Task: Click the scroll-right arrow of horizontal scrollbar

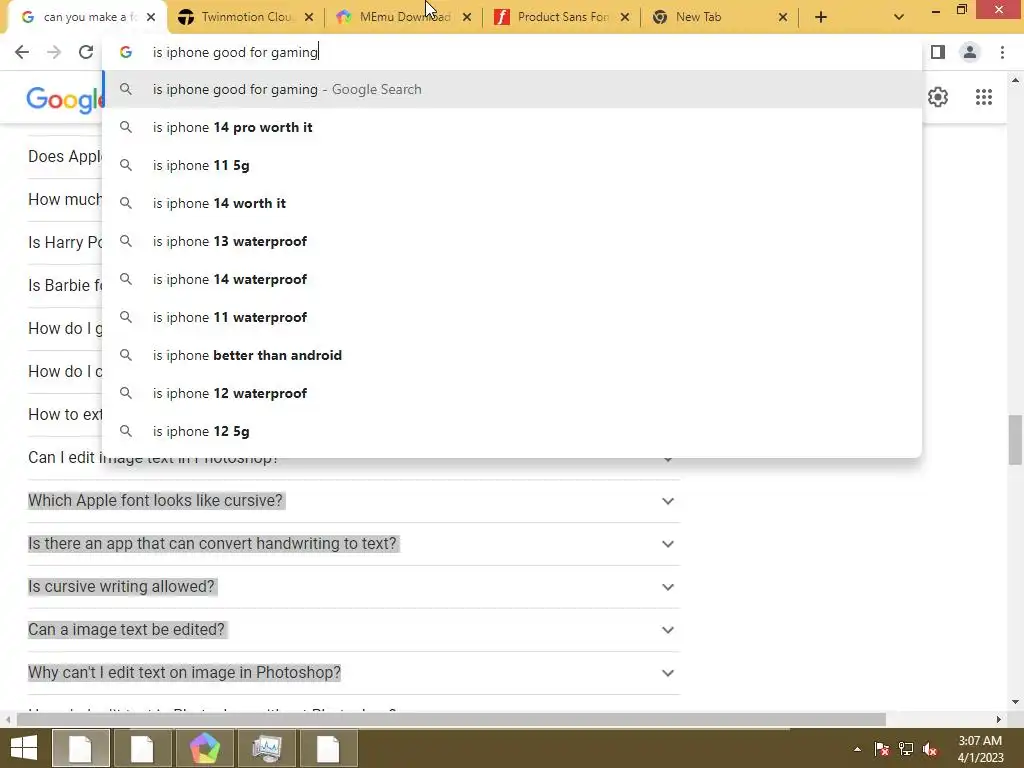Action: tap(999, 720)
